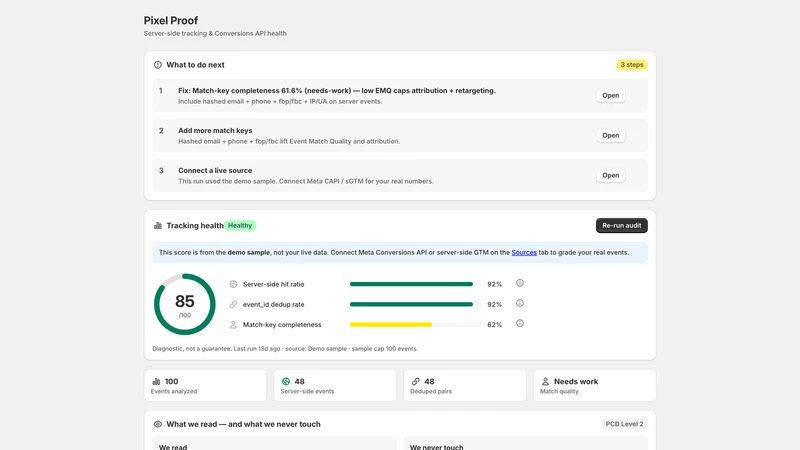This screenshot has height=450, width=800.
Task: Click the 'What we read — and what we never touch' heading
Action: point(243,424)
